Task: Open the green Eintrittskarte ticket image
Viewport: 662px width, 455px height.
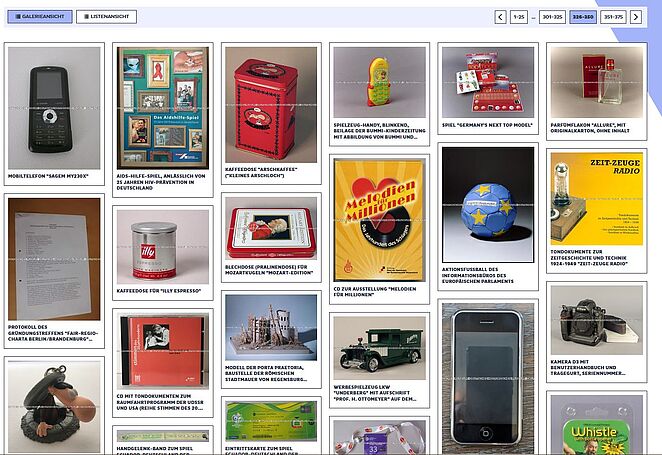Action: 271,421
